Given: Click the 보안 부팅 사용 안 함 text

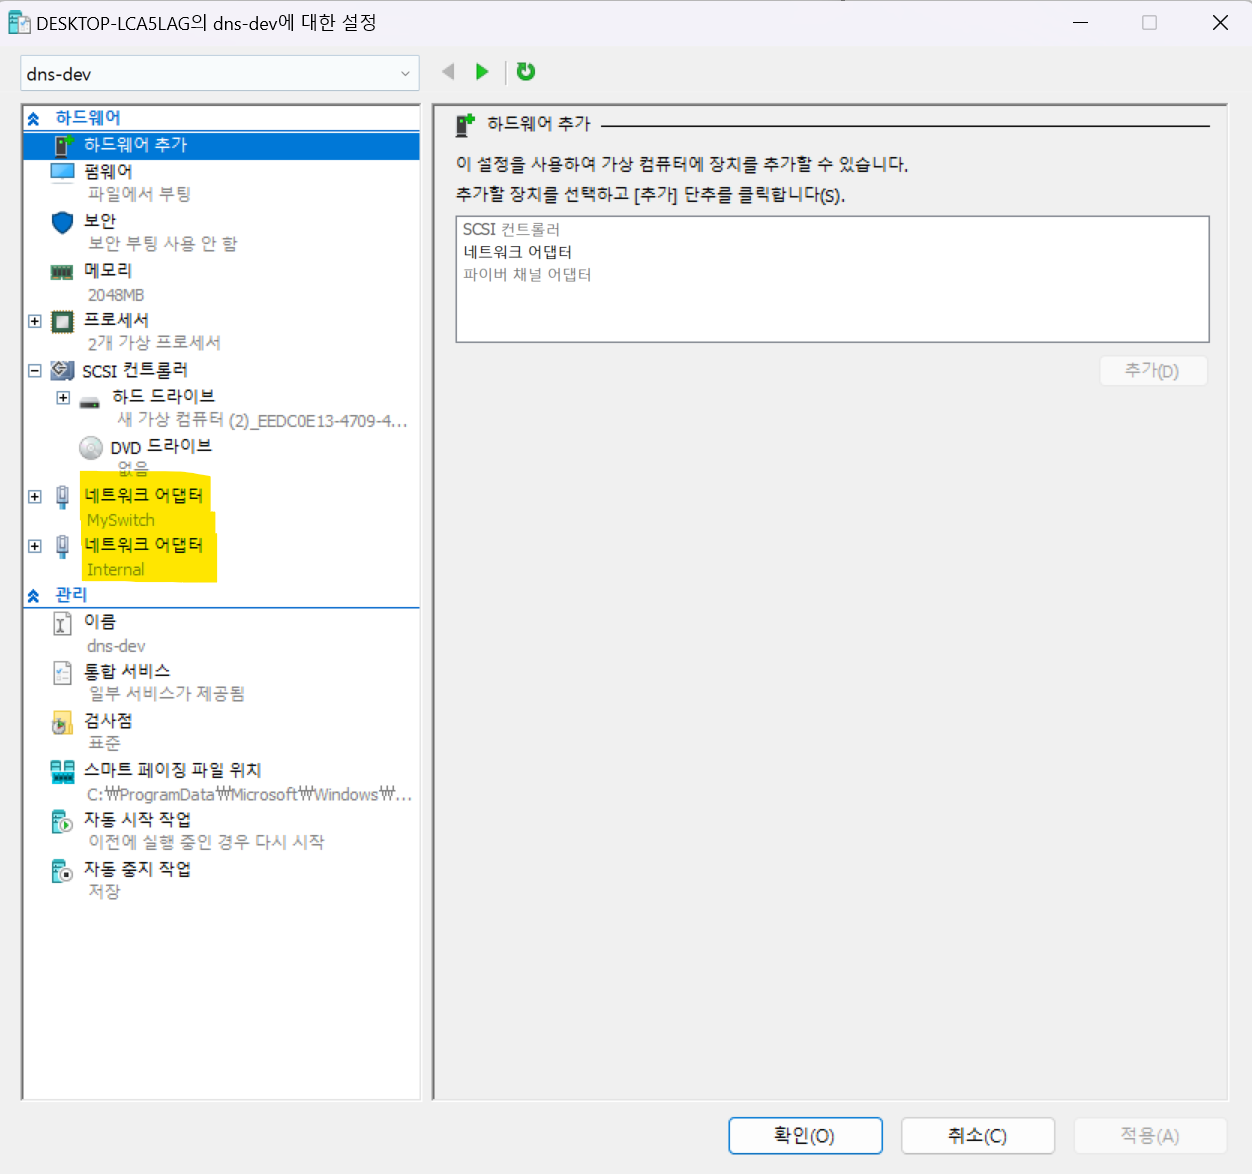Looking at the screenshot, I should click(x=162, y=244).
